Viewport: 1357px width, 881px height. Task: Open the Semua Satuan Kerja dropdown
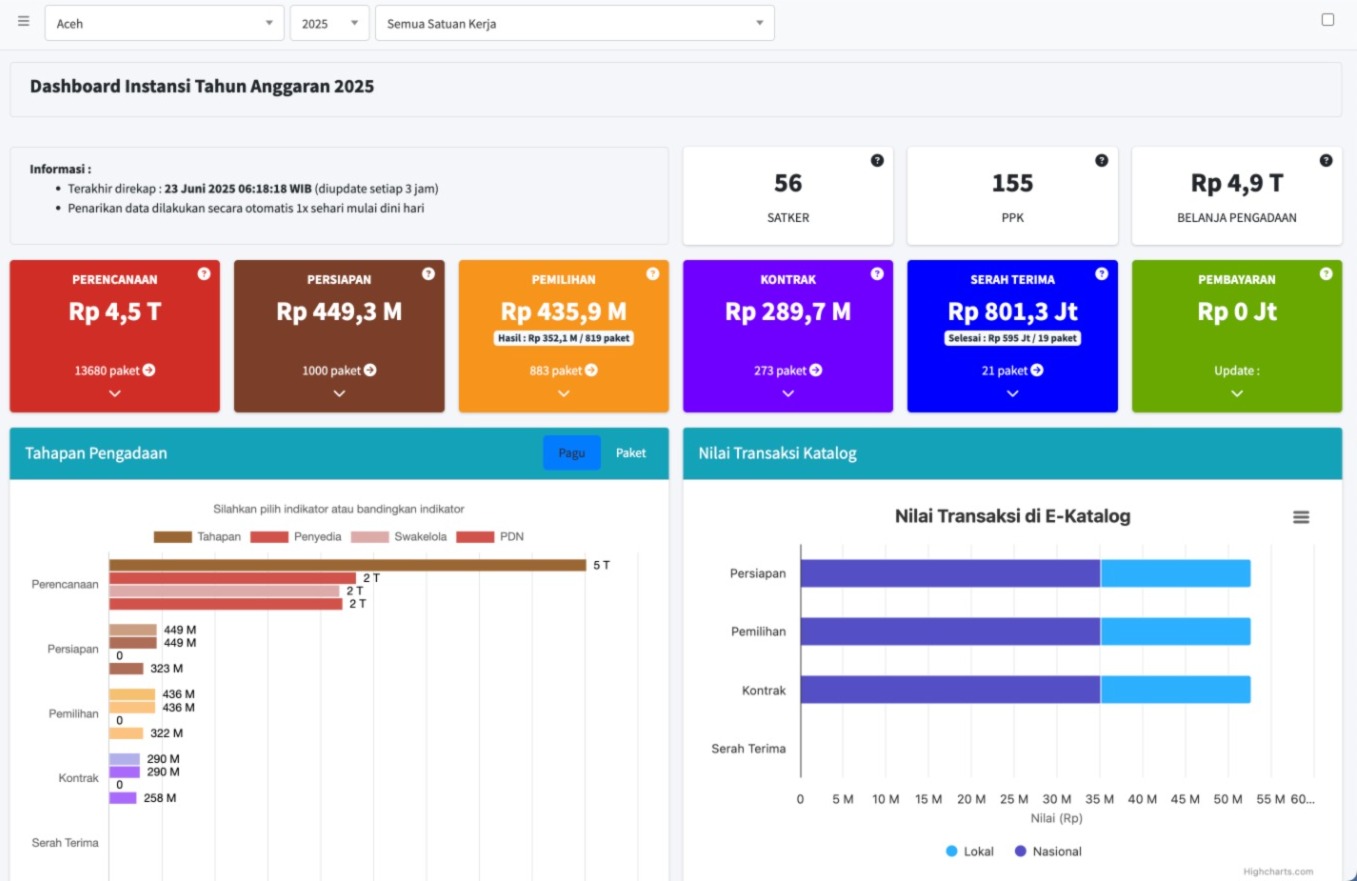pos(574,23)
